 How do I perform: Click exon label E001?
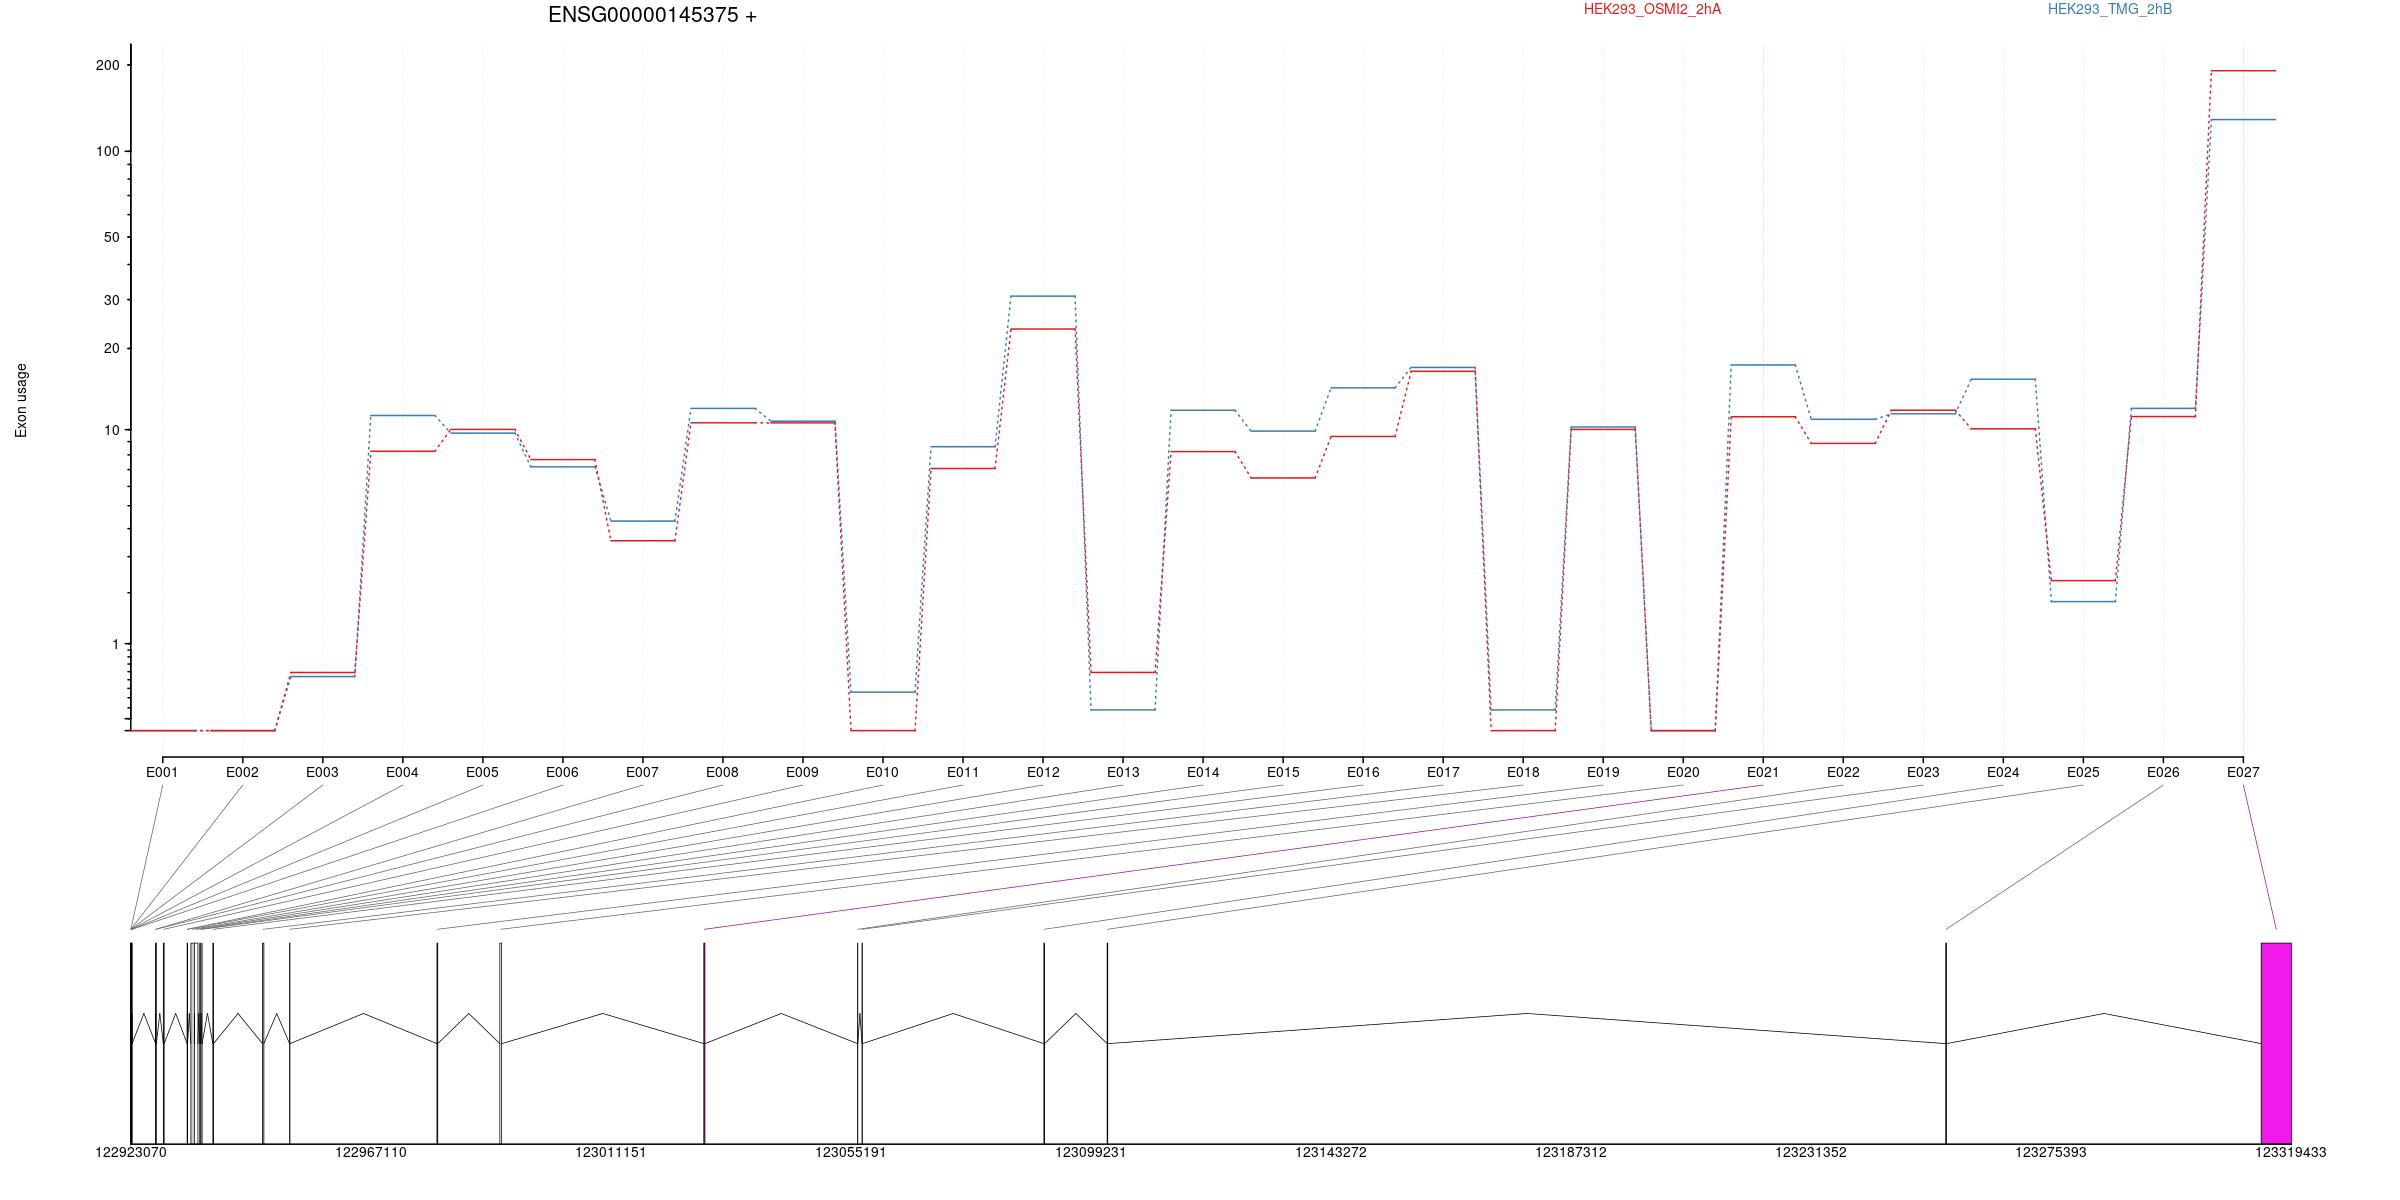(162, 772)
